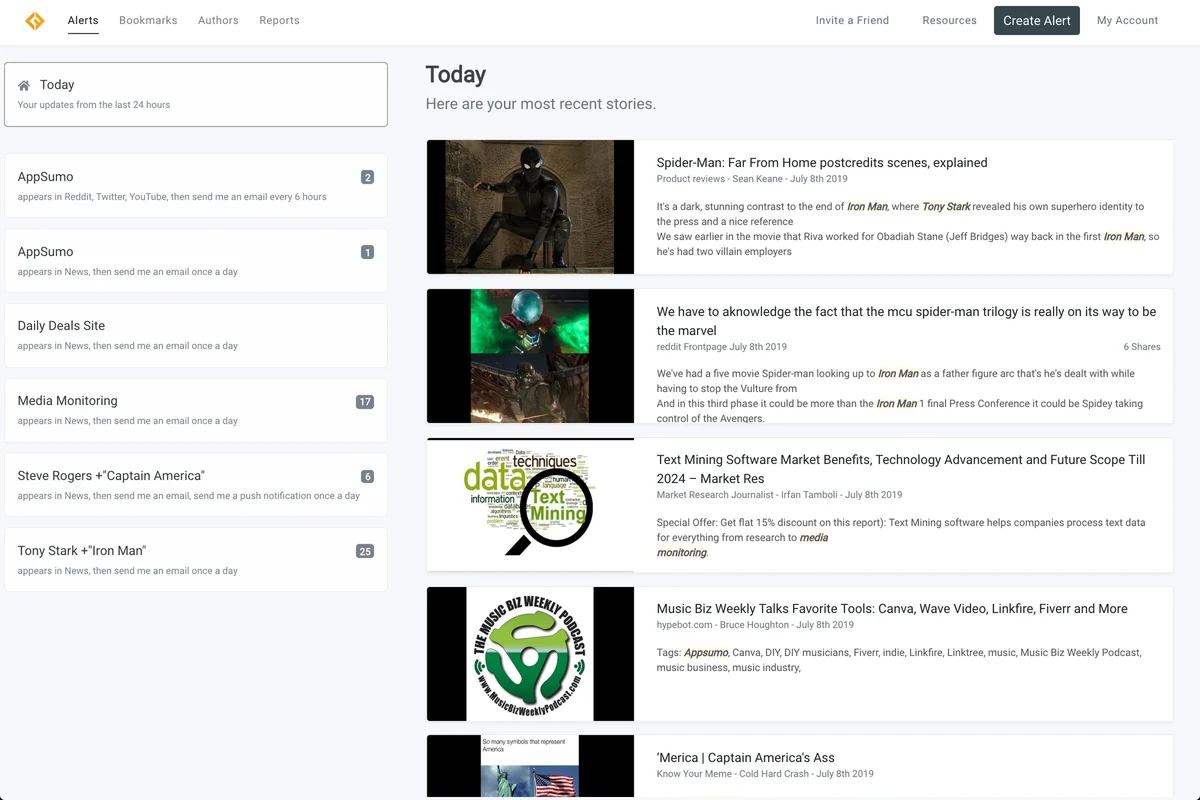Open the Resources menu
The width and height of the screenshot is (1200, 800).
pyautogui.click(x=949, y=20)
